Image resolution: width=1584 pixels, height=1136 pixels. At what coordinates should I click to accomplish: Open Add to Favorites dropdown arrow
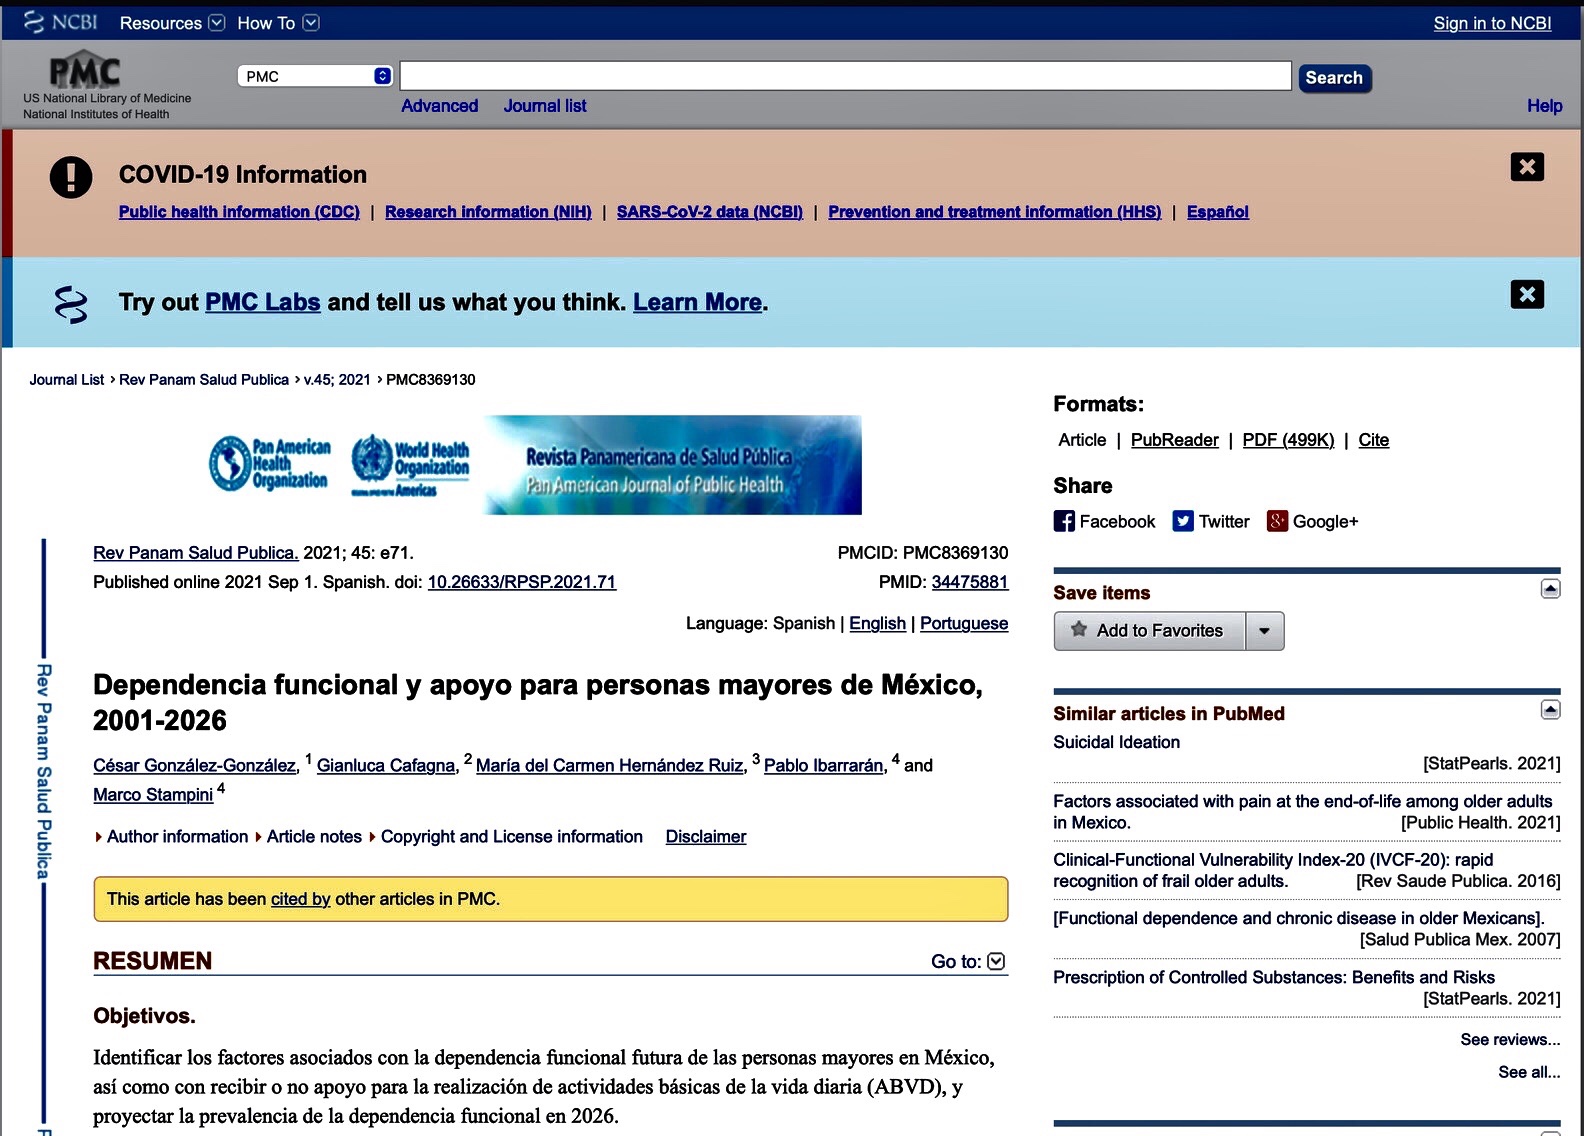[x=1264, y=631]
